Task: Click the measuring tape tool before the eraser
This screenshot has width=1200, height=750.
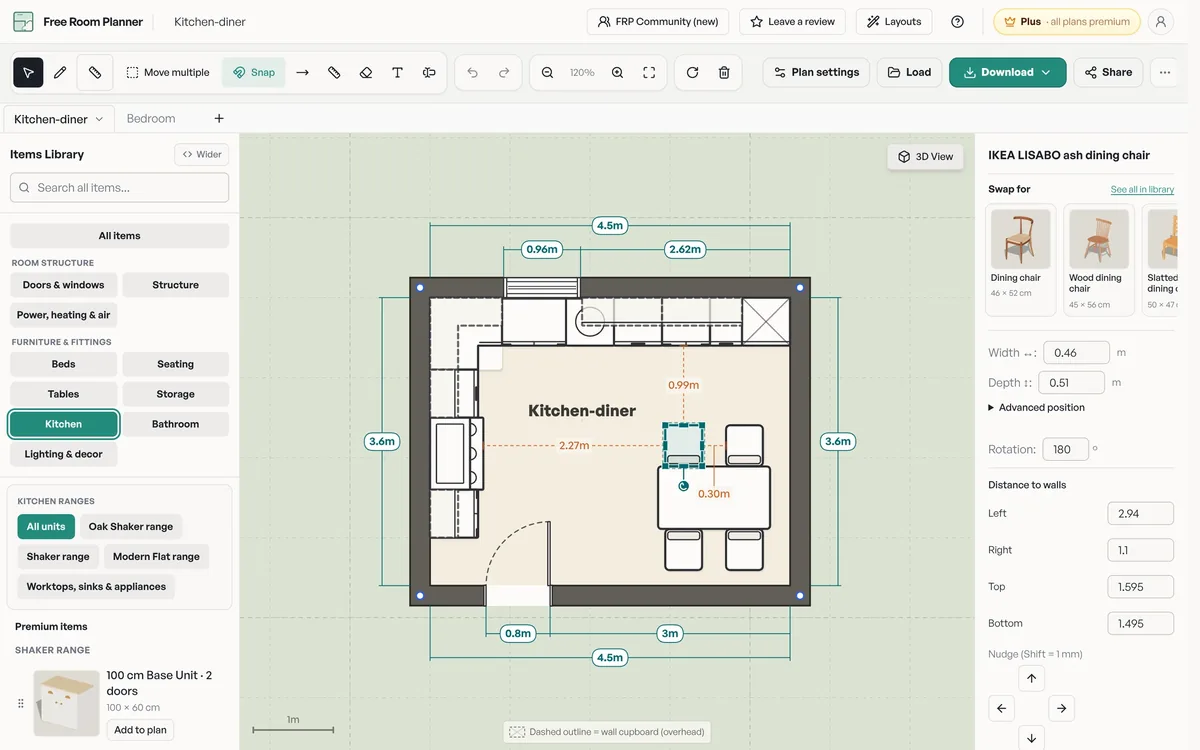Action: tap(334, 72)
